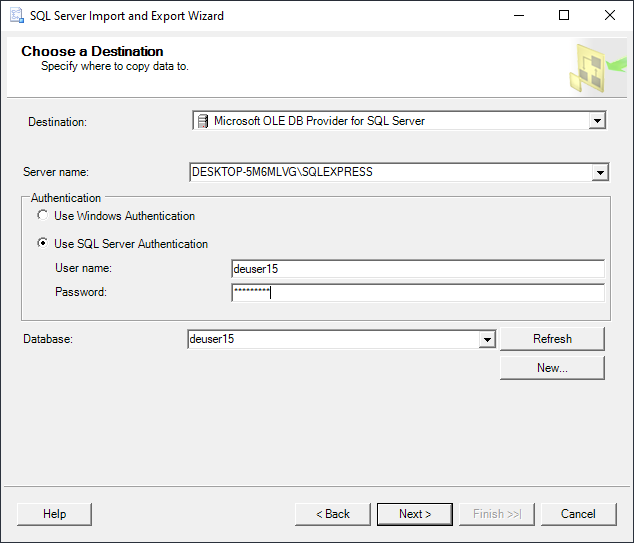Proceed with the Next > button
634x543 pixels.
(x=415, y=514)
